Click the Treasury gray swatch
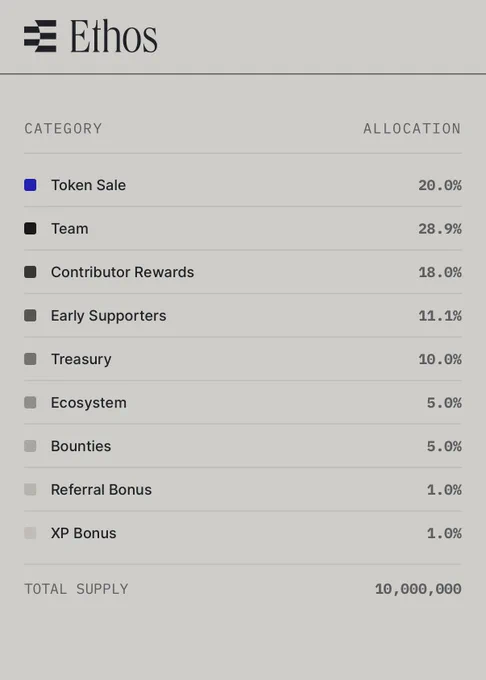The width and height of the screenshot is (486, 680). point(30,359)
